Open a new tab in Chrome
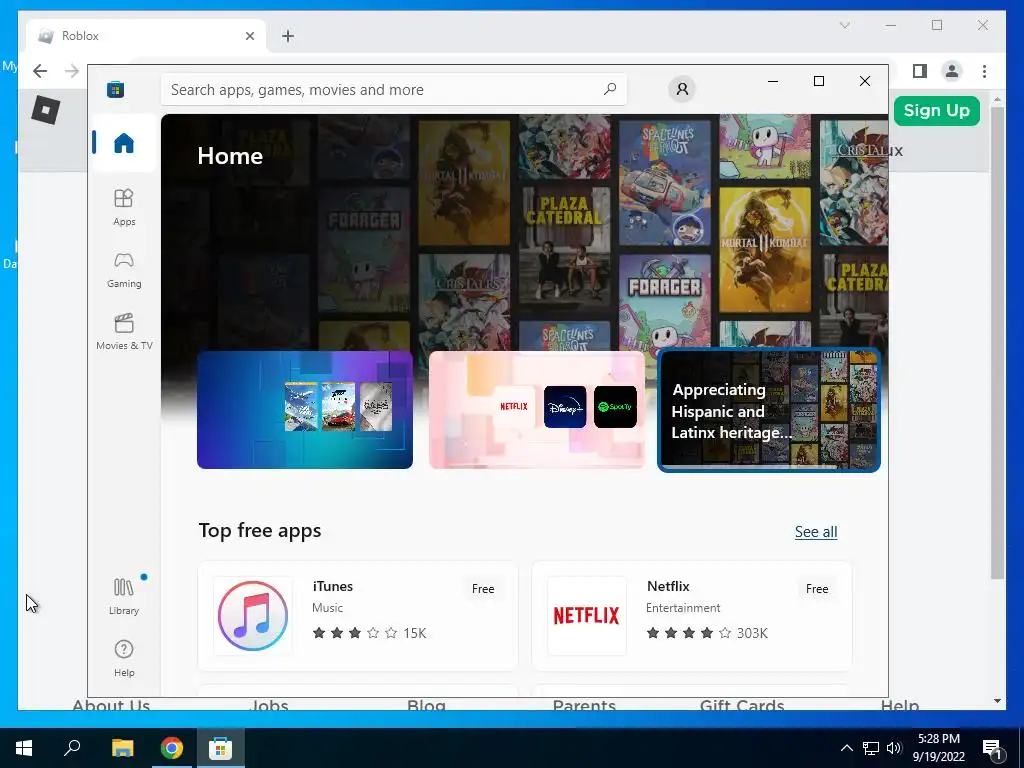The height and width of the screenshot is (768, 1024). tap(288, 36)
